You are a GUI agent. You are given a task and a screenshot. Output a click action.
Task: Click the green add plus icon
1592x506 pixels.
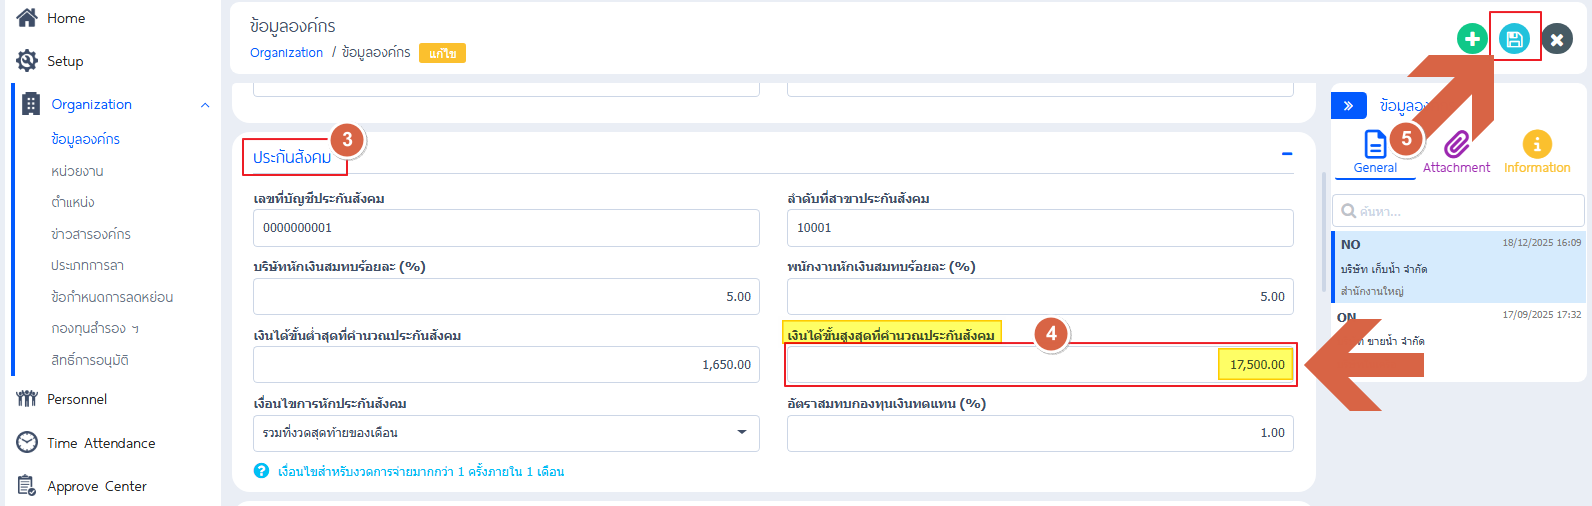click(x=1471, y=40)
